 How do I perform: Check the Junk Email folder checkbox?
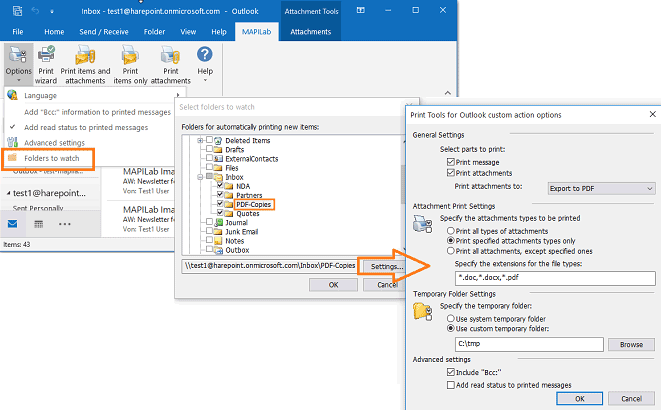click(x=210, y=230)
